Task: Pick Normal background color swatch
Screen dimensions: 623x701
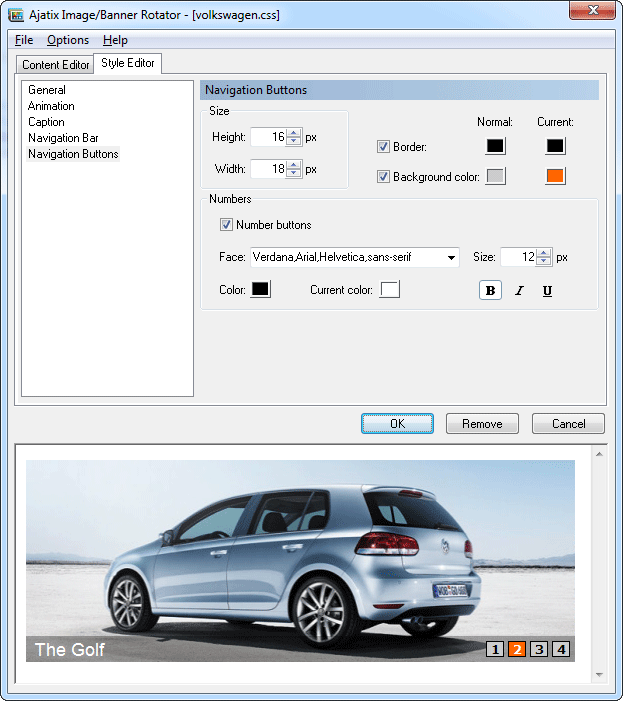Action: (x=495, y=176)
